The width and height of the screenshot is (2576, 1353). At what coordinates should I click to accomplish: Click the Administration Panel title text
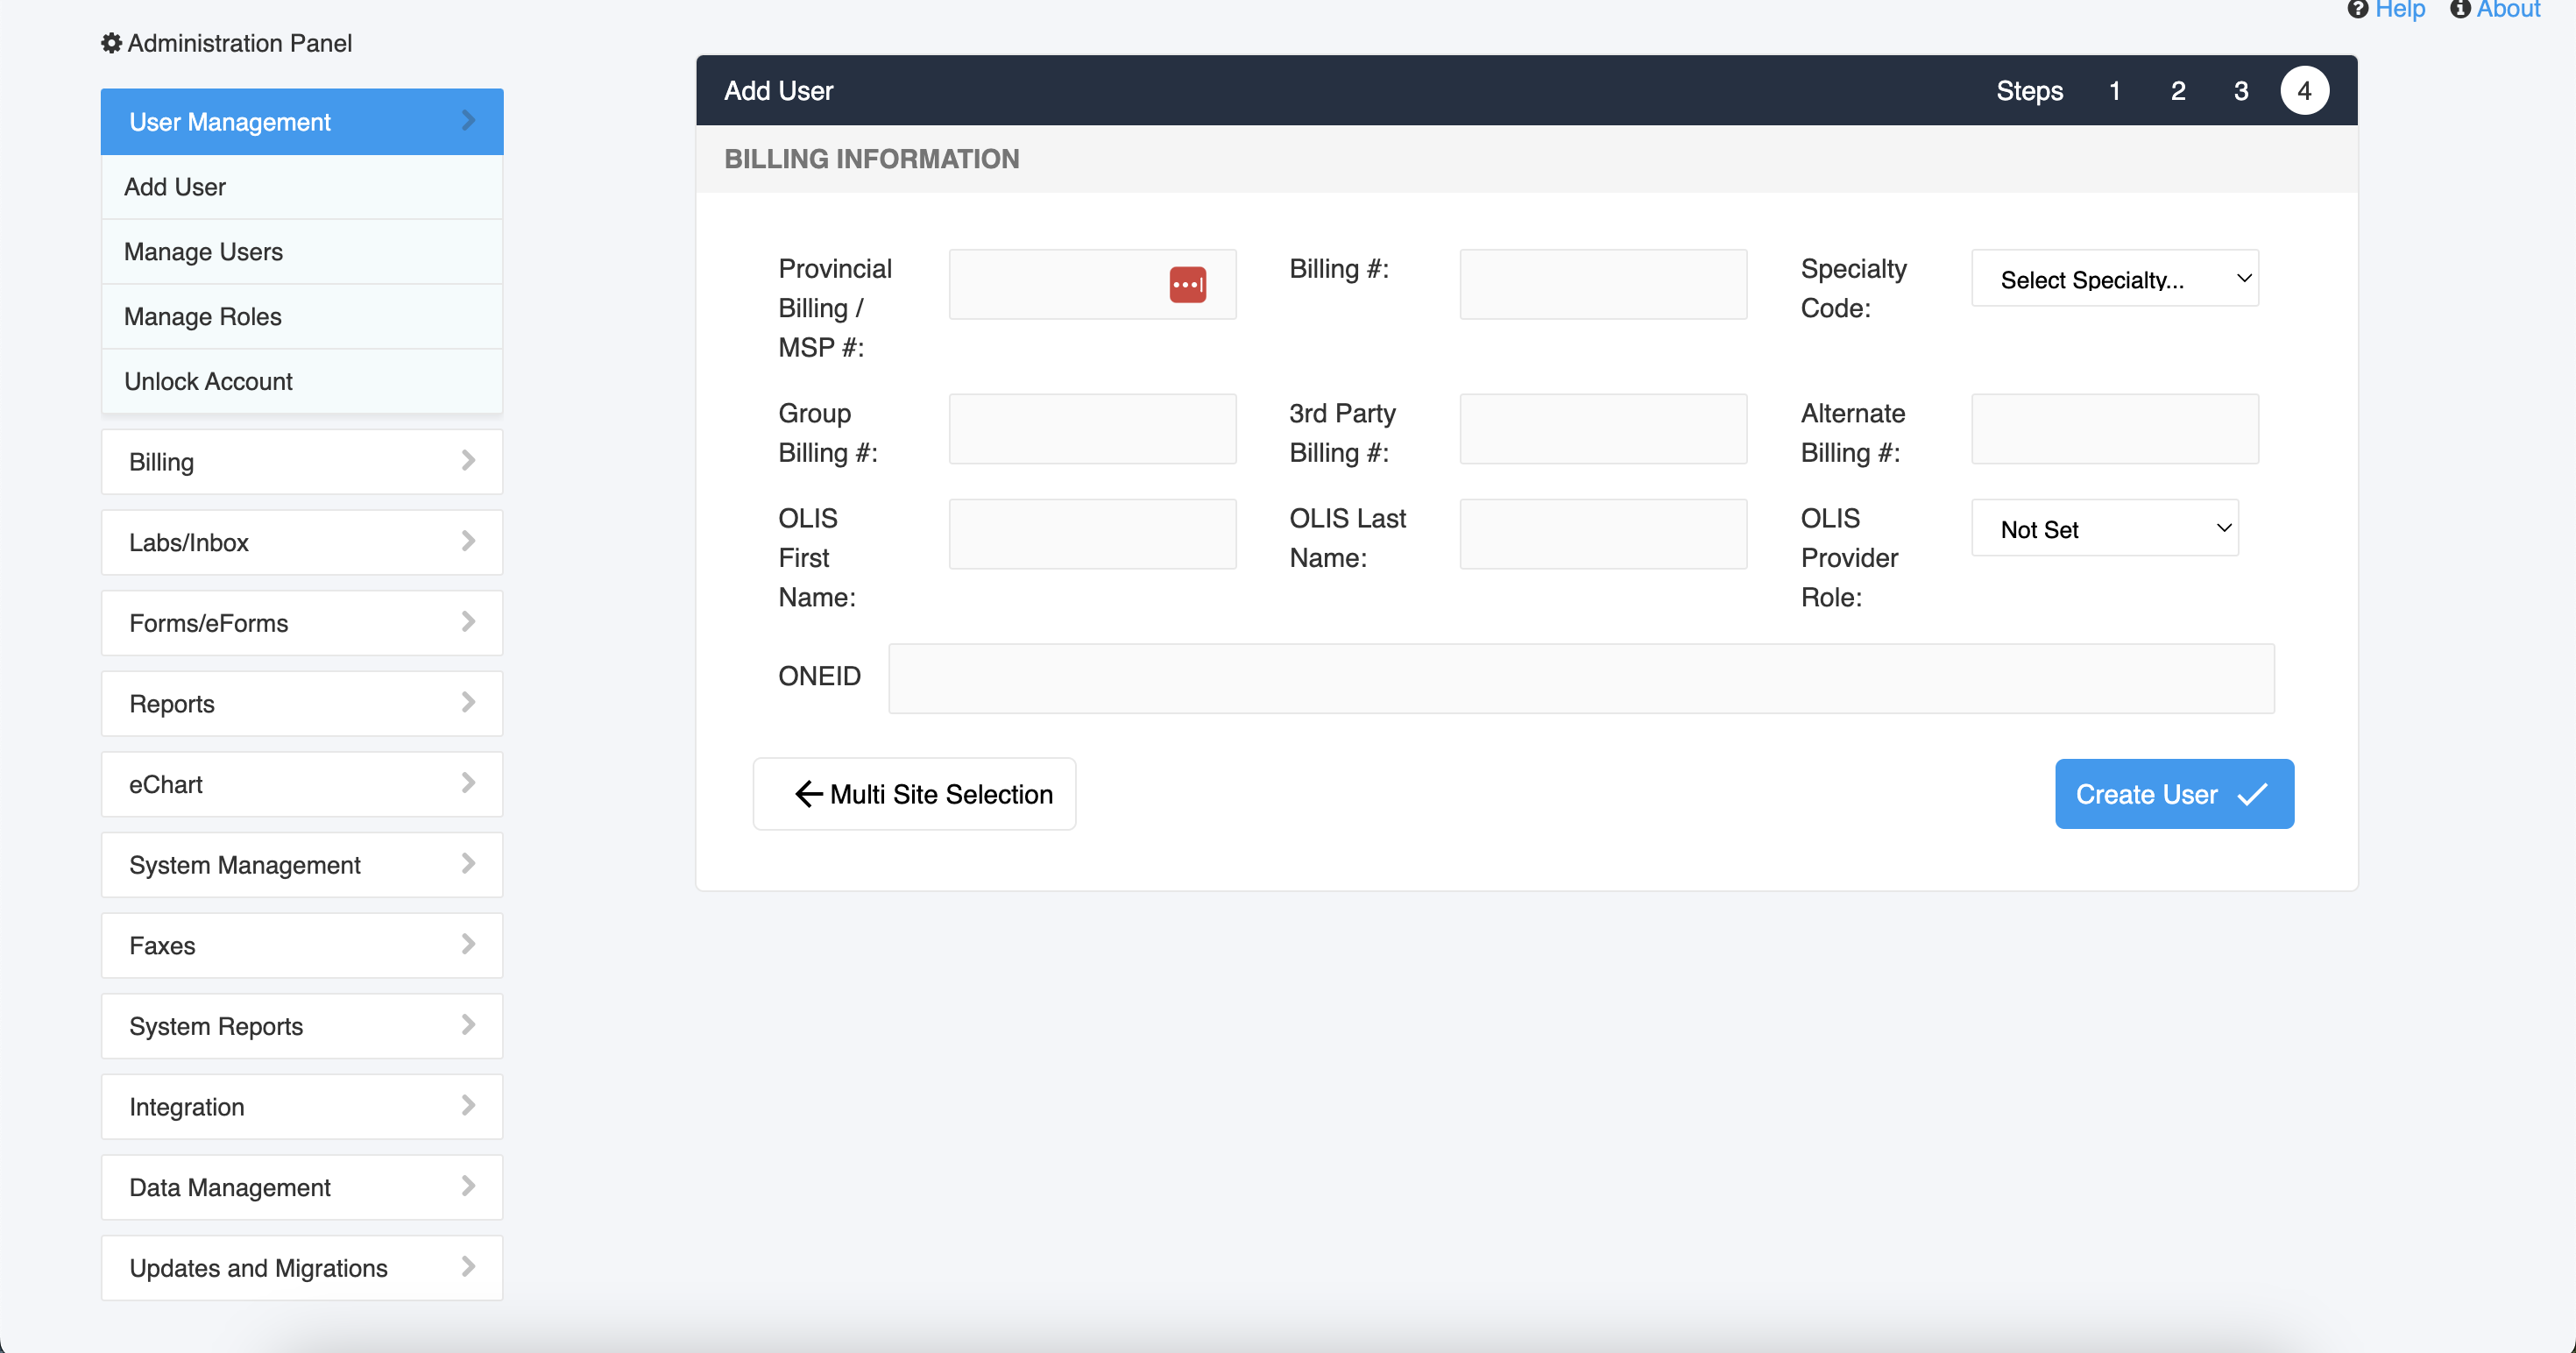(239, 43)
